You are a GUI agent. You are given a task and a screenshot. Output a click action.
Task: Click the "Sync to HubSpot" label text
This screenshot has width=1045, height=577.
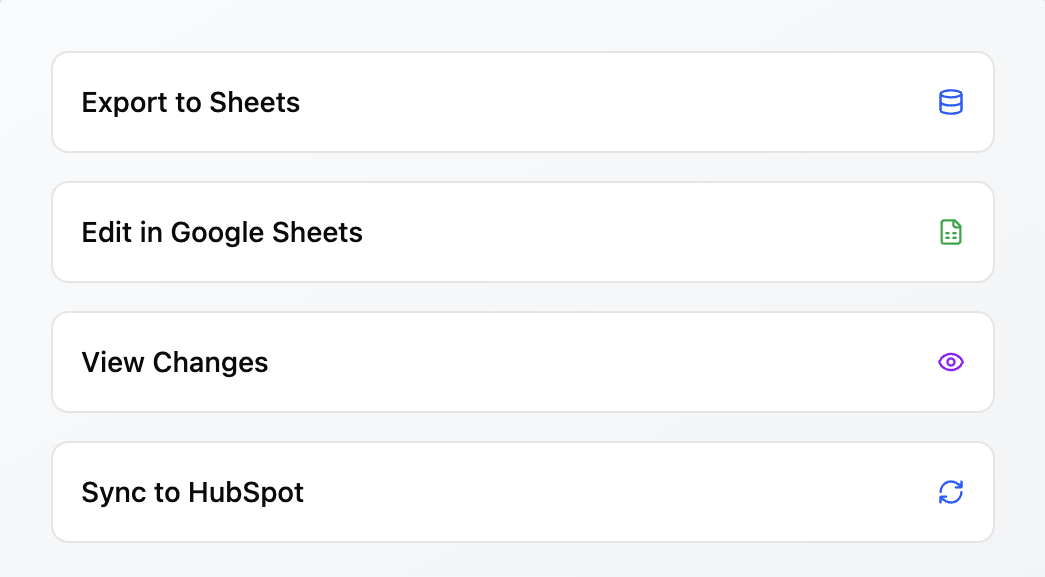pos(192,492)
